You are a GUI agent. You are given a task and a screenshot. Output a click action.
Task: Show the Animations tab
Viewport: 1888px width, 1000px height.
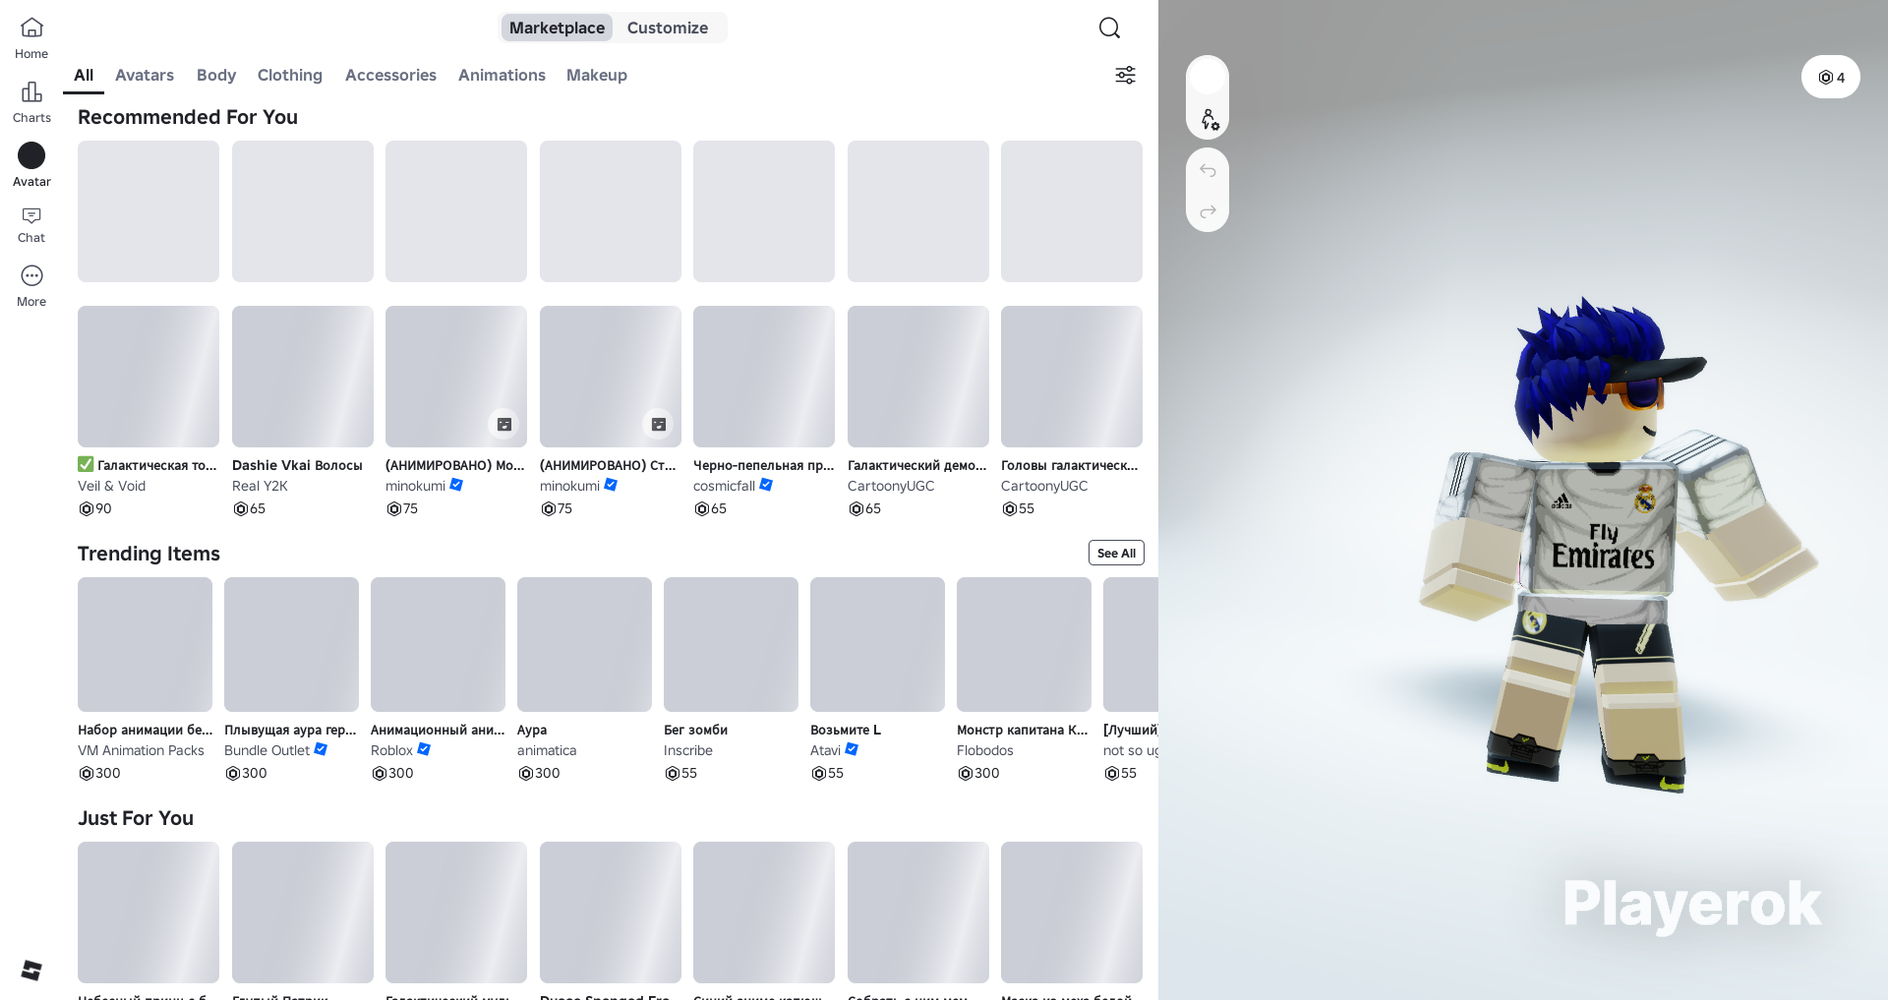pyautogui.click(x=502, y=75)
